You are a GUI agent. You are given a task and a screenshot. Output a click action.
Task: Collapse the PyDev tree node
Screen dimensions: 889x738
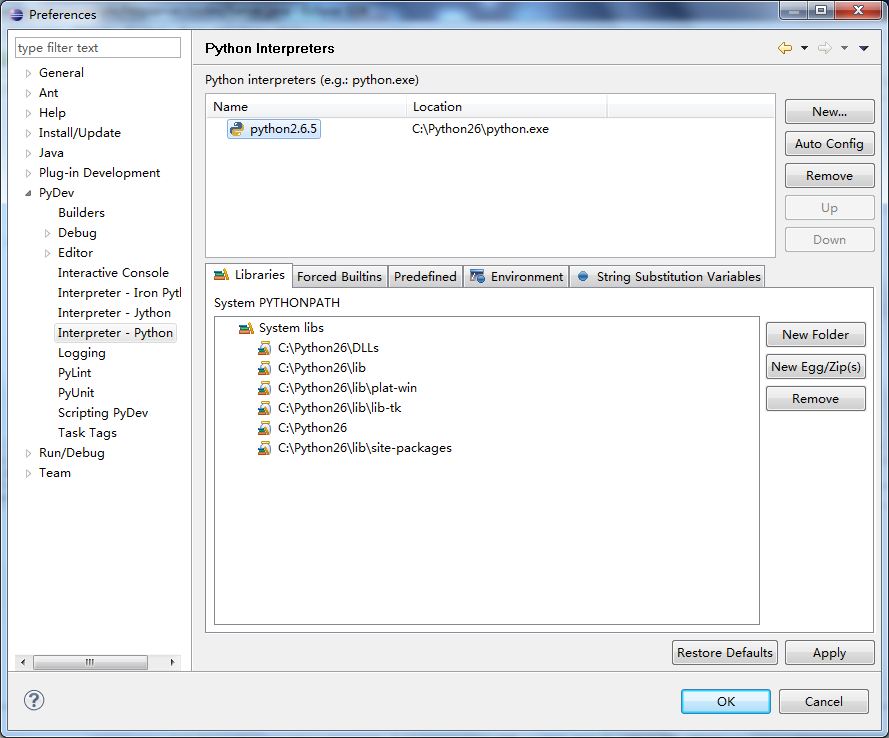[x=28, y=193]
